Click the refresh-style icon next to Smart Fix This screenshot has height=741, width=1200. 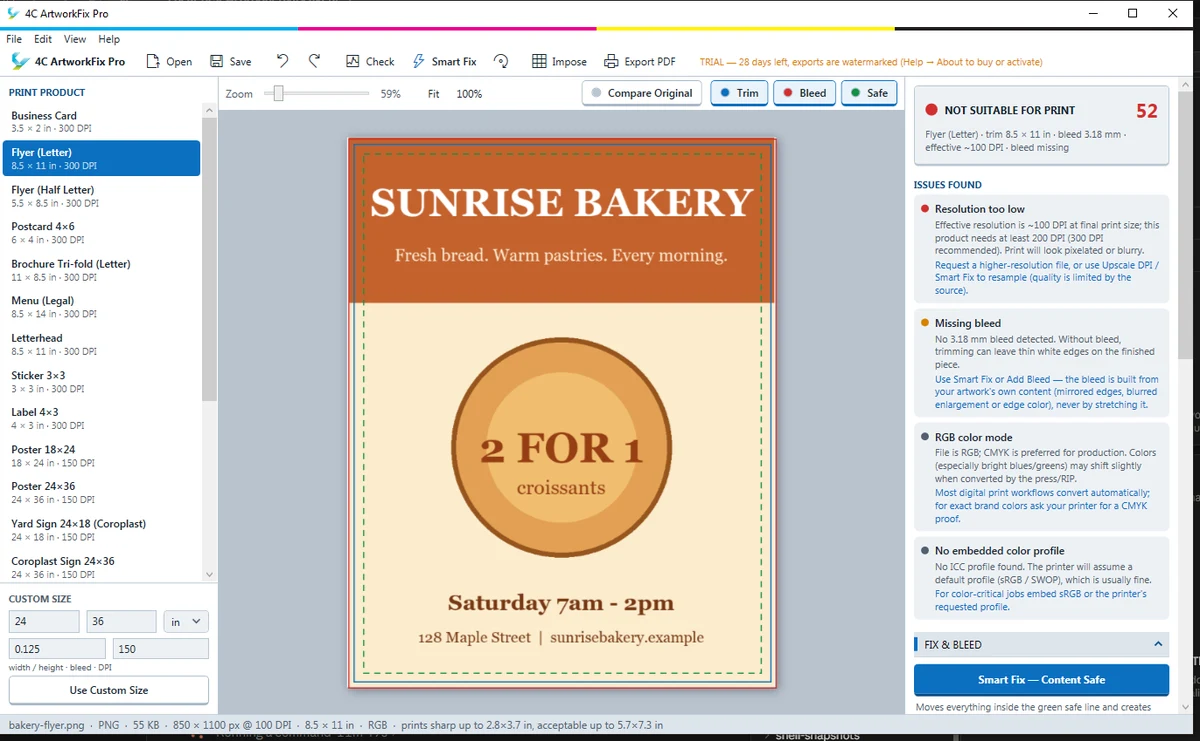click(x=502, y=62)
